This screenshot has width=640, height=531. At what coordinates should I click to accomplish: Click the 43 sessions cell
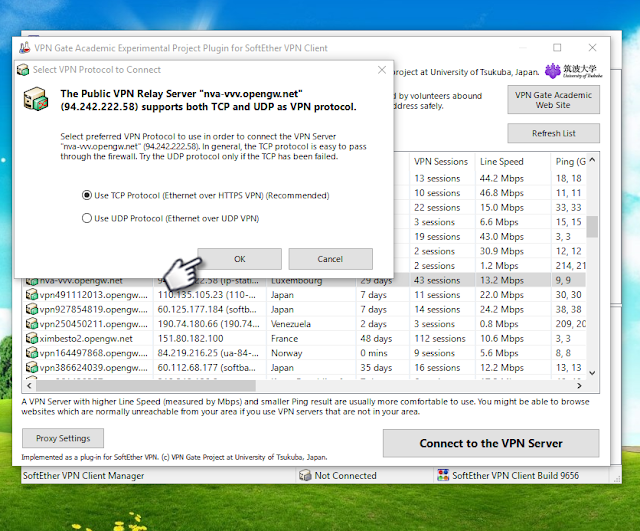[437, 280]
